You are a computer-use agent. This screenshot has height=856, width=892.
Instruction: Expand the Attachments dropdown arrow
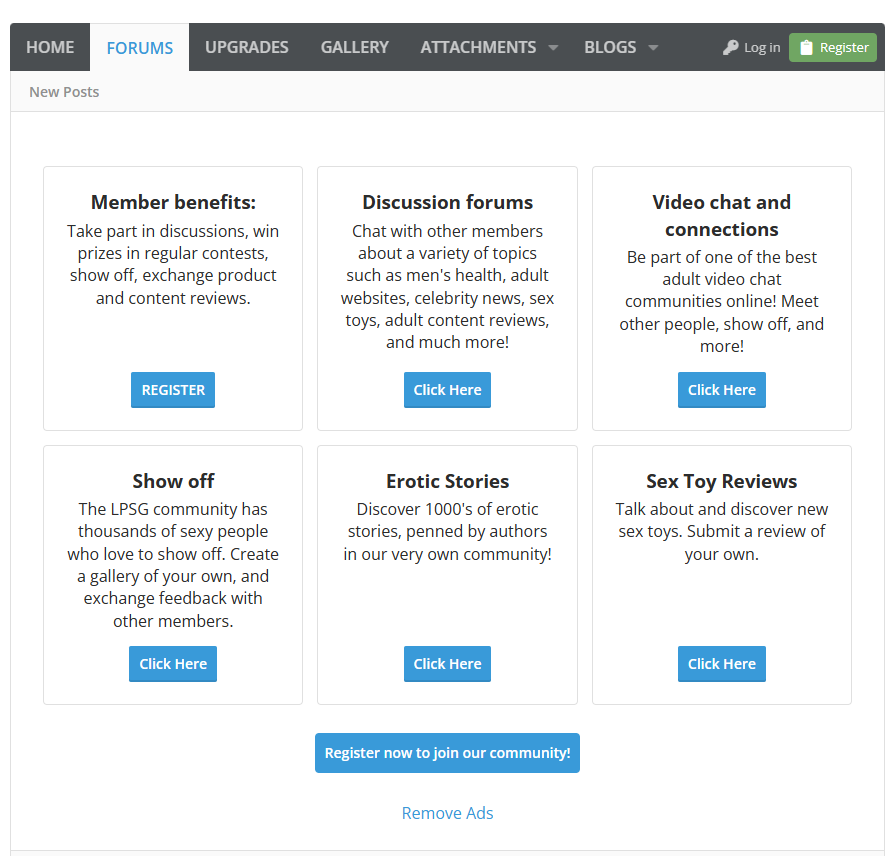[553, 48]
